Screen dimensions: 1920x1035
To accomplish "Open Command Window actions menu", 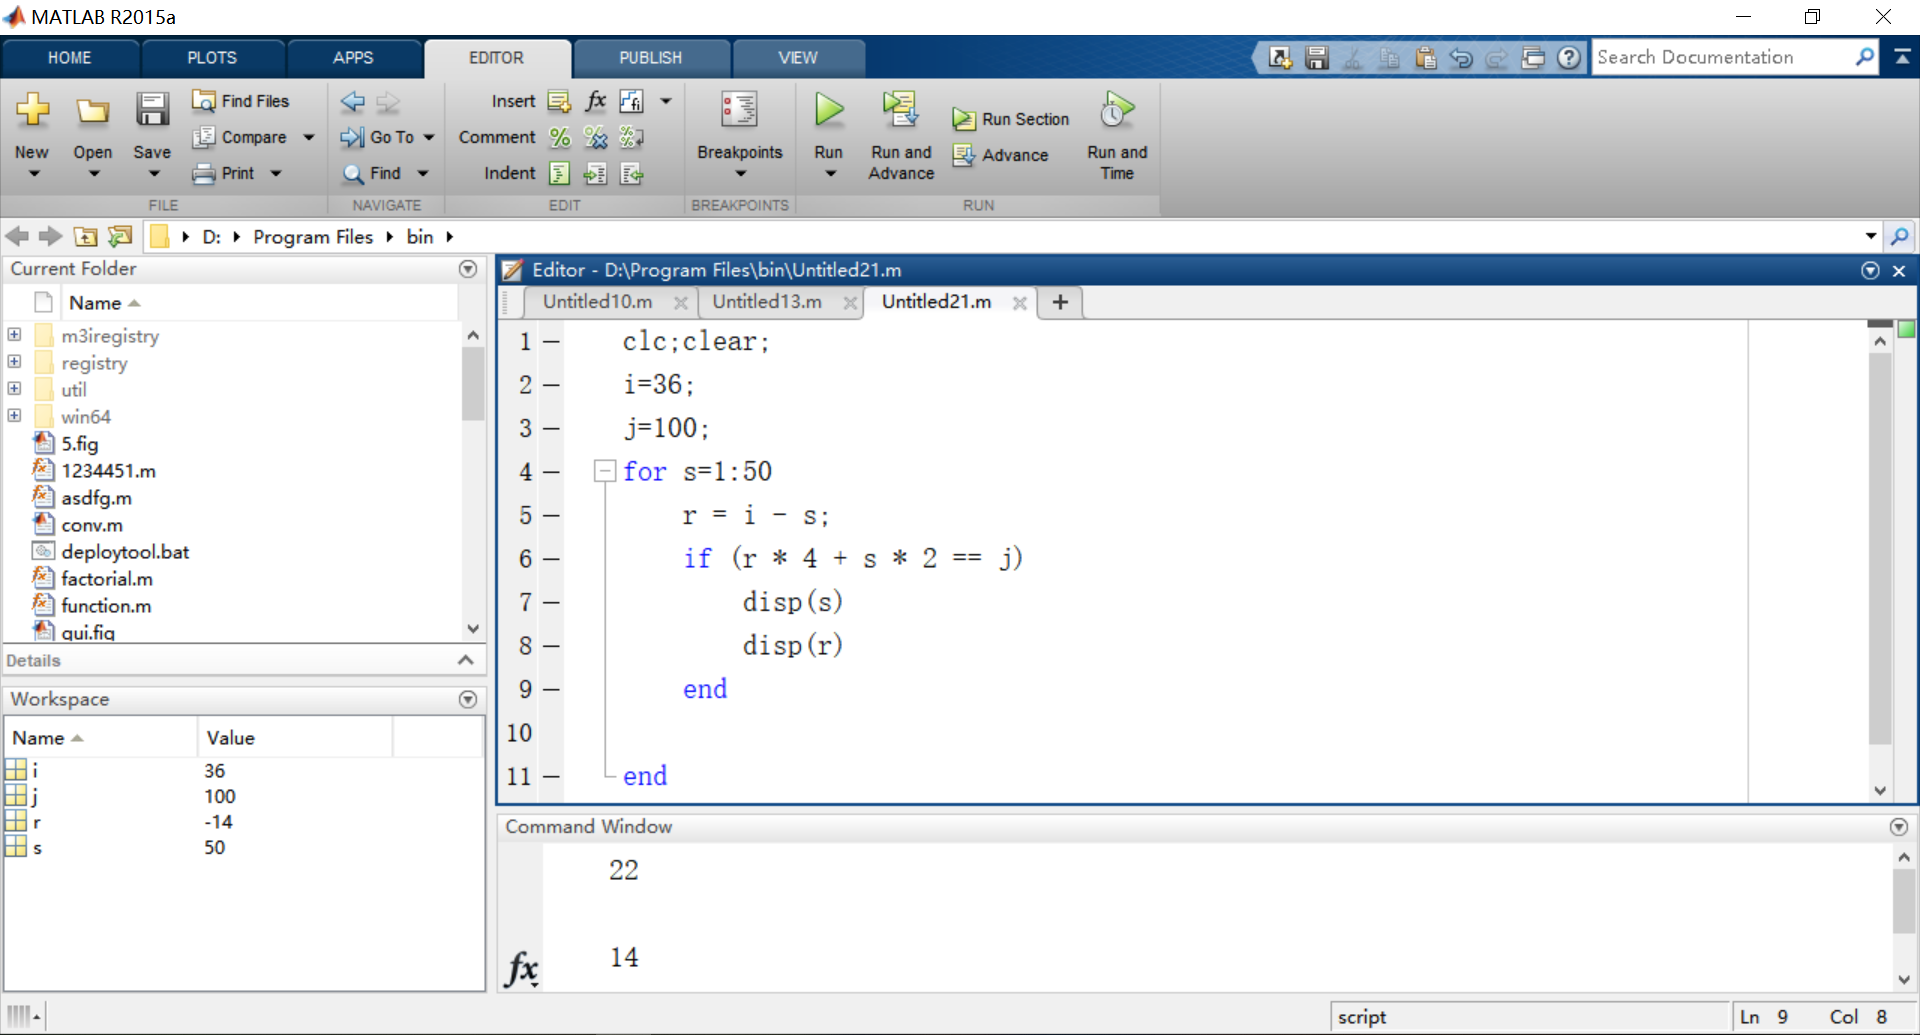I will pos(1899,827).
